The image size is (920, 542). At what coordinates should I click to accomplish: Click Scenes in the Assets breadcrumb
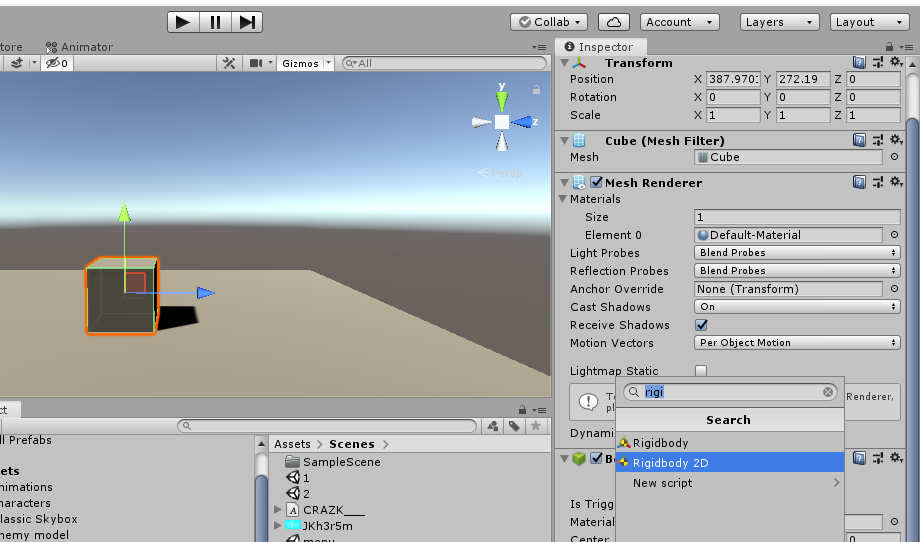351,444
